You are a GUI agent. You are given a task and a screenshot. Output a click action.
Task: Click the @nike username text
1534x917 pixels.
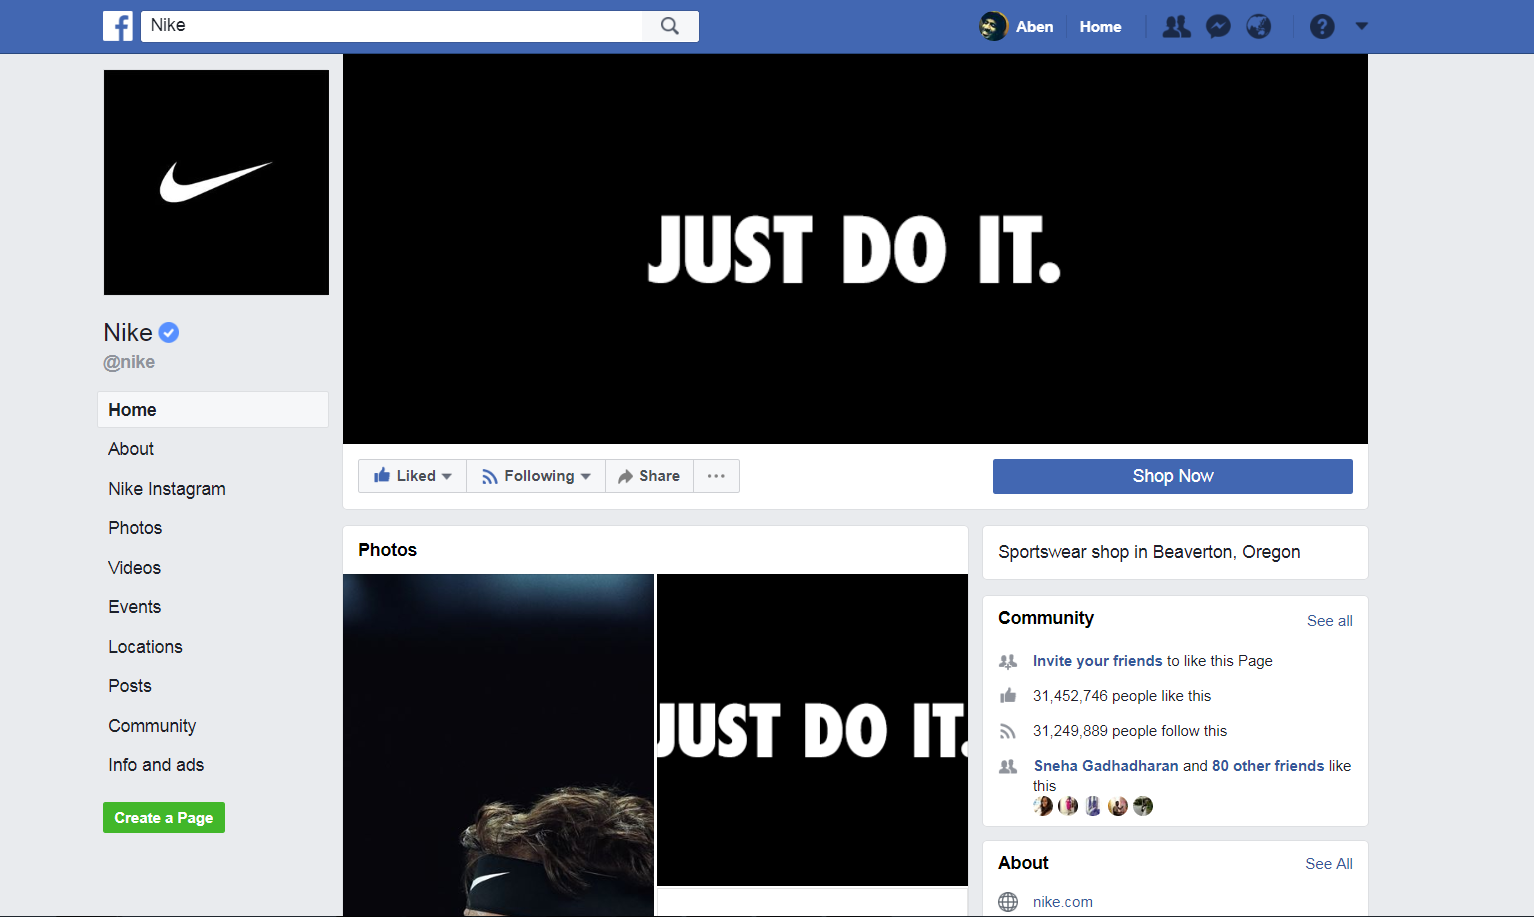coord(129,362)
